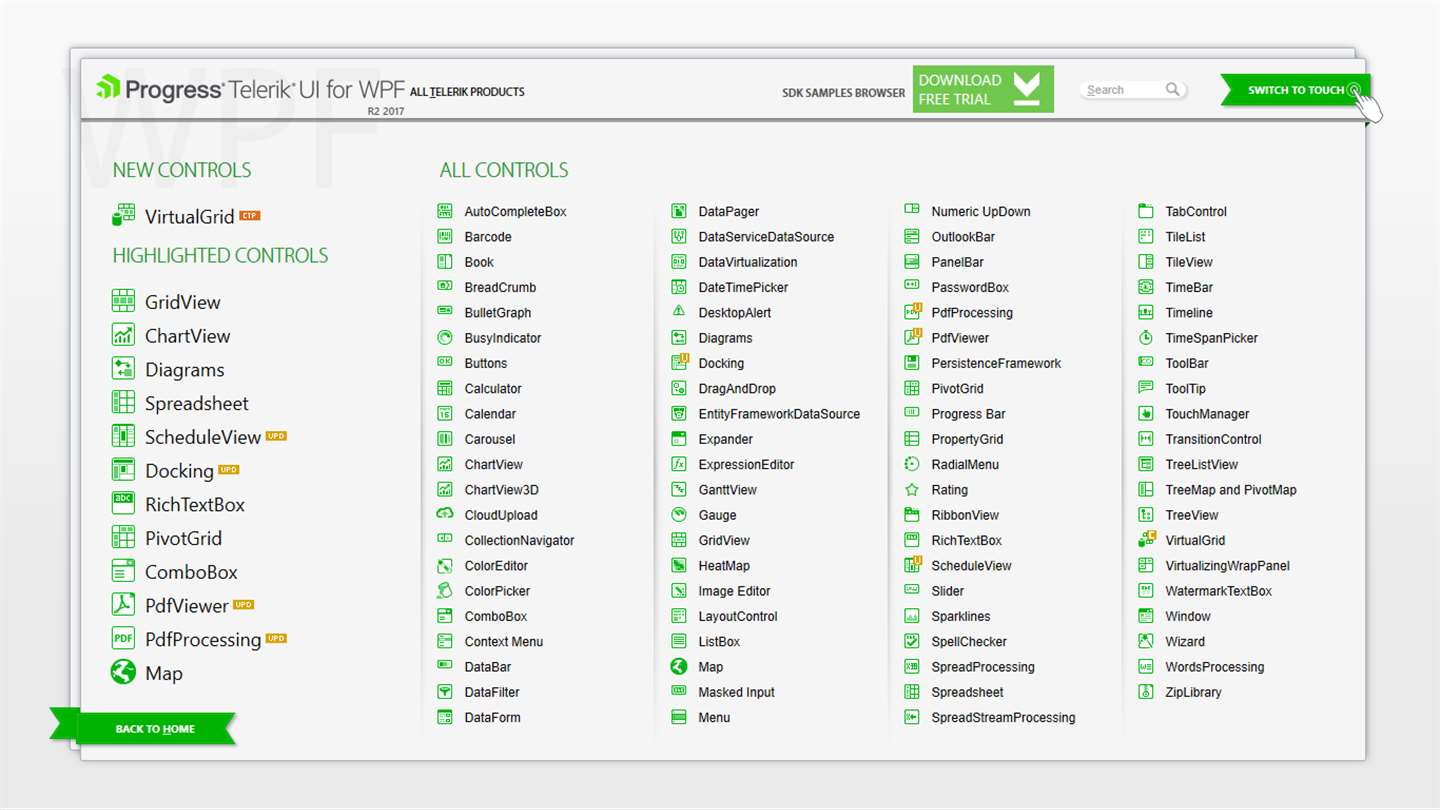The width and height of the screenshot is (1440, 810).
Task: Open the BreadCrumb control demo
Action: 500,287
